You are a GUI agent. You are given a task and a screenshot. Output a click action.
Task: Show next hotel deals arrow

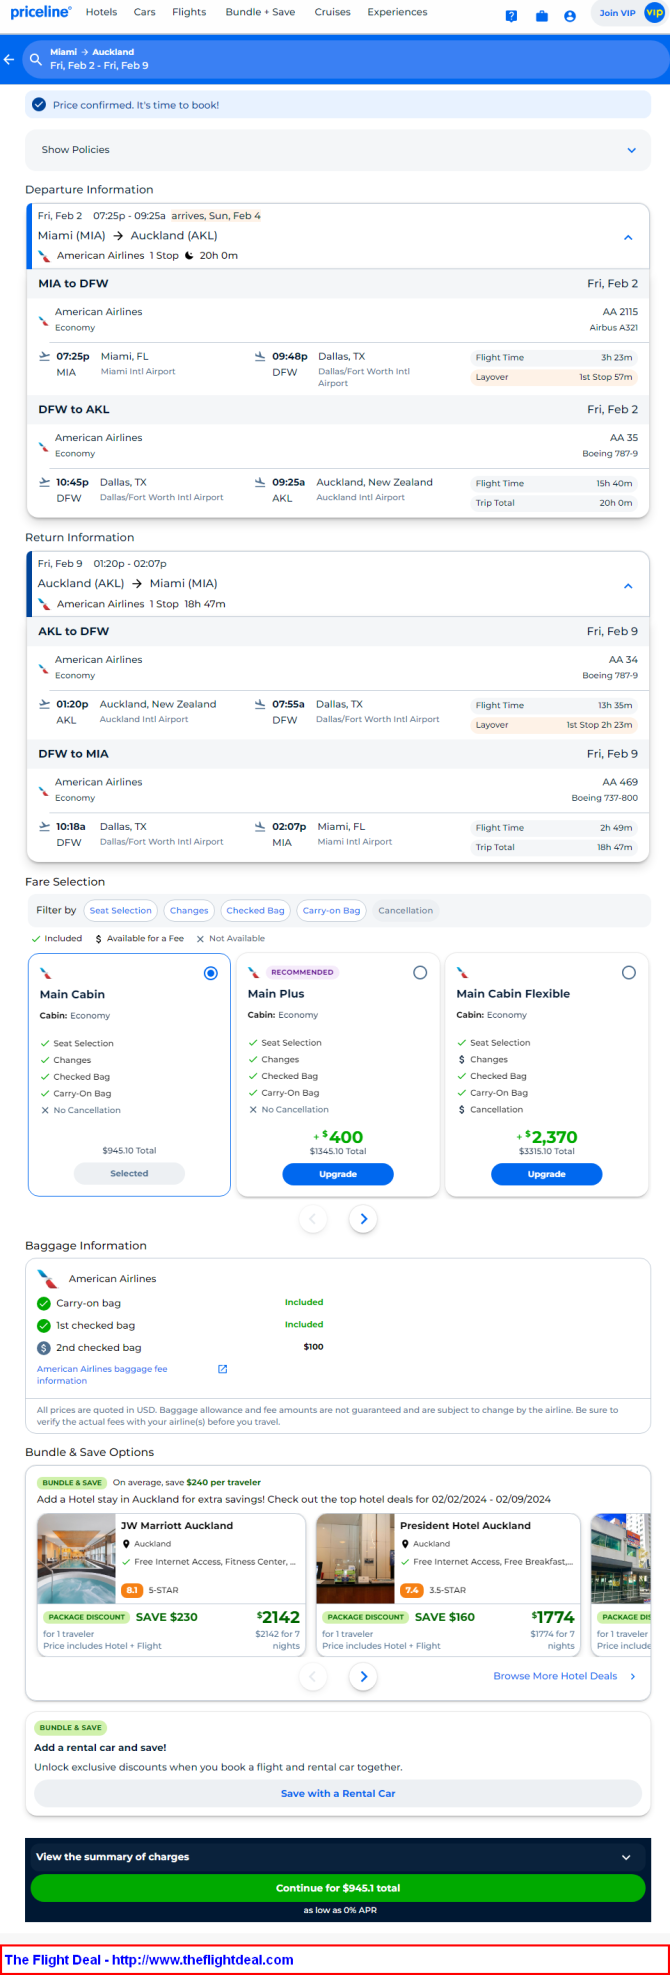364,1676
